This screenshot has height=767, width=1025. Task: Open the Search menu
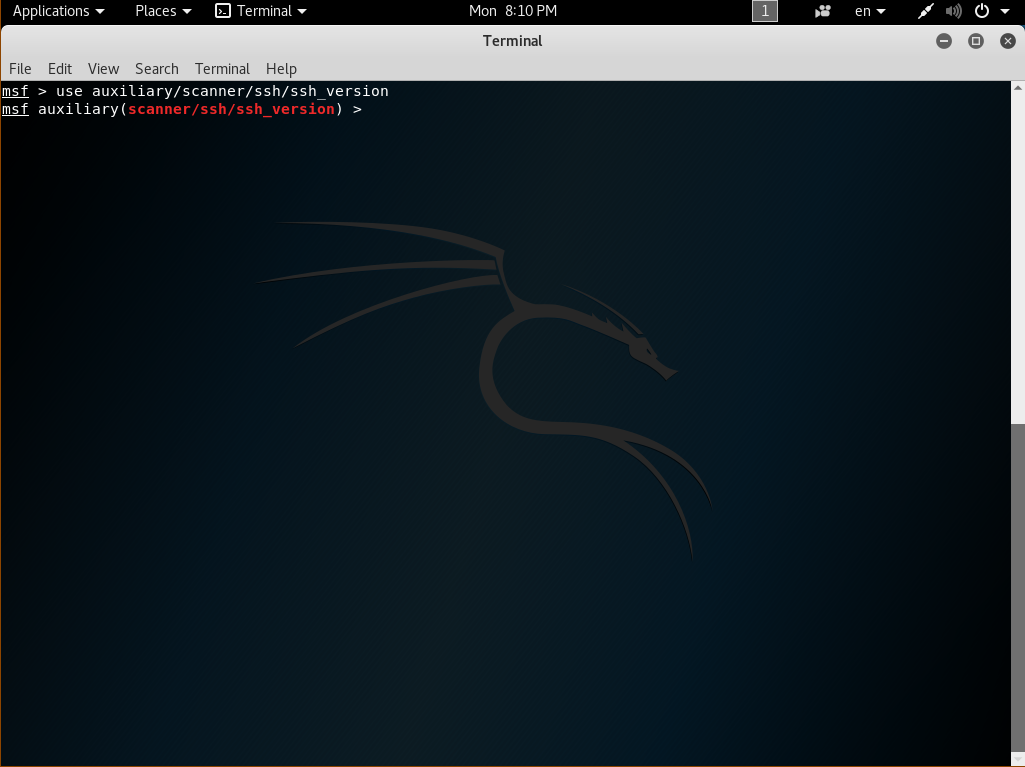pos(157,68)
